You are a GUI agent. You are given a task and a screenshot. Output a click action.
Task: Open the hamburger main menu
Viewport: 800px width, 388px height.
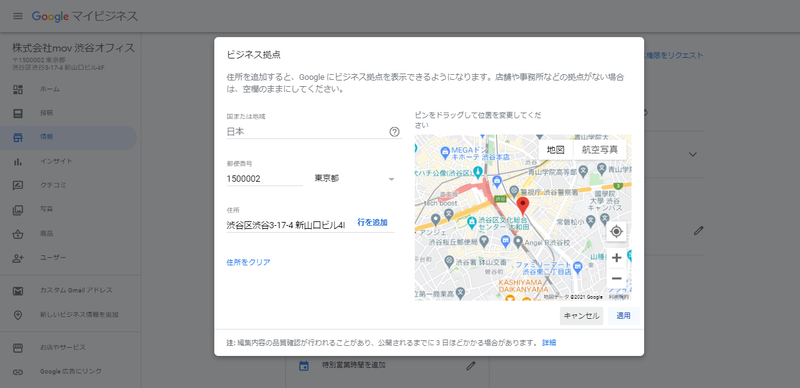(x=18, y=16)
